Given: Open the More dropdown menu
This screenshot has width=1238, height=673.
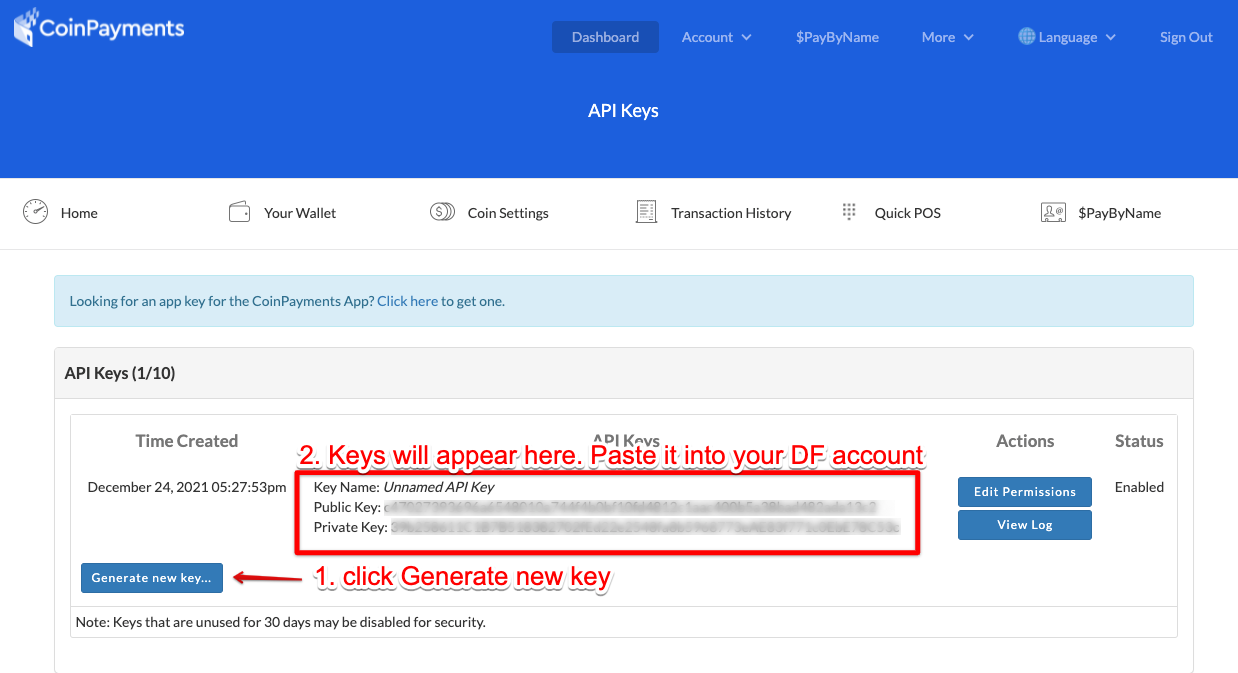Looking at the screenshot, I should click(946, 37).
